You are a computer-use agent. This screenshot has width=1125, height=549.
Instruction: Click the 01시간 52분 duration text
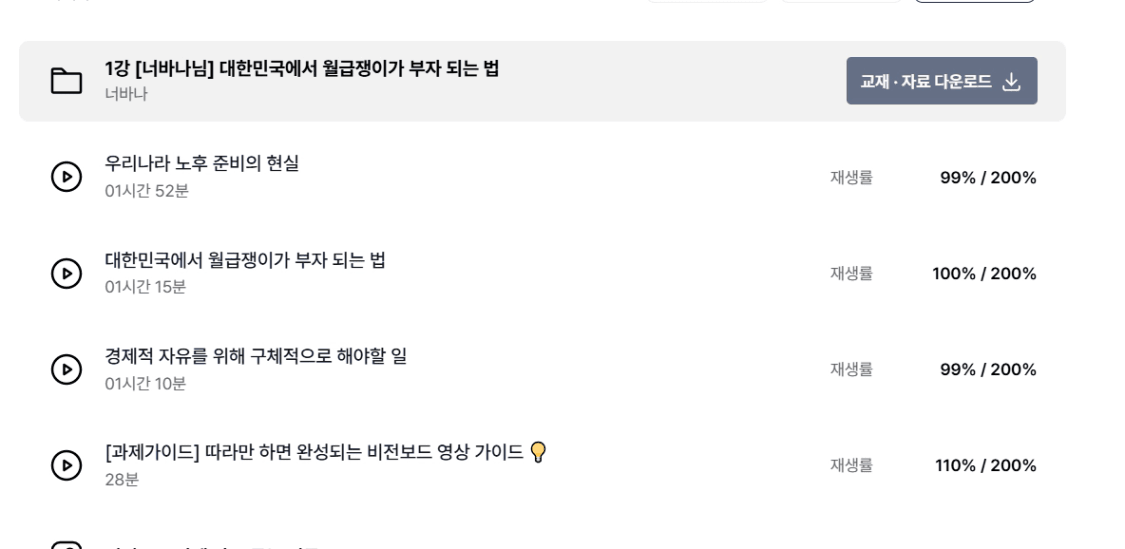click(146, 191)
